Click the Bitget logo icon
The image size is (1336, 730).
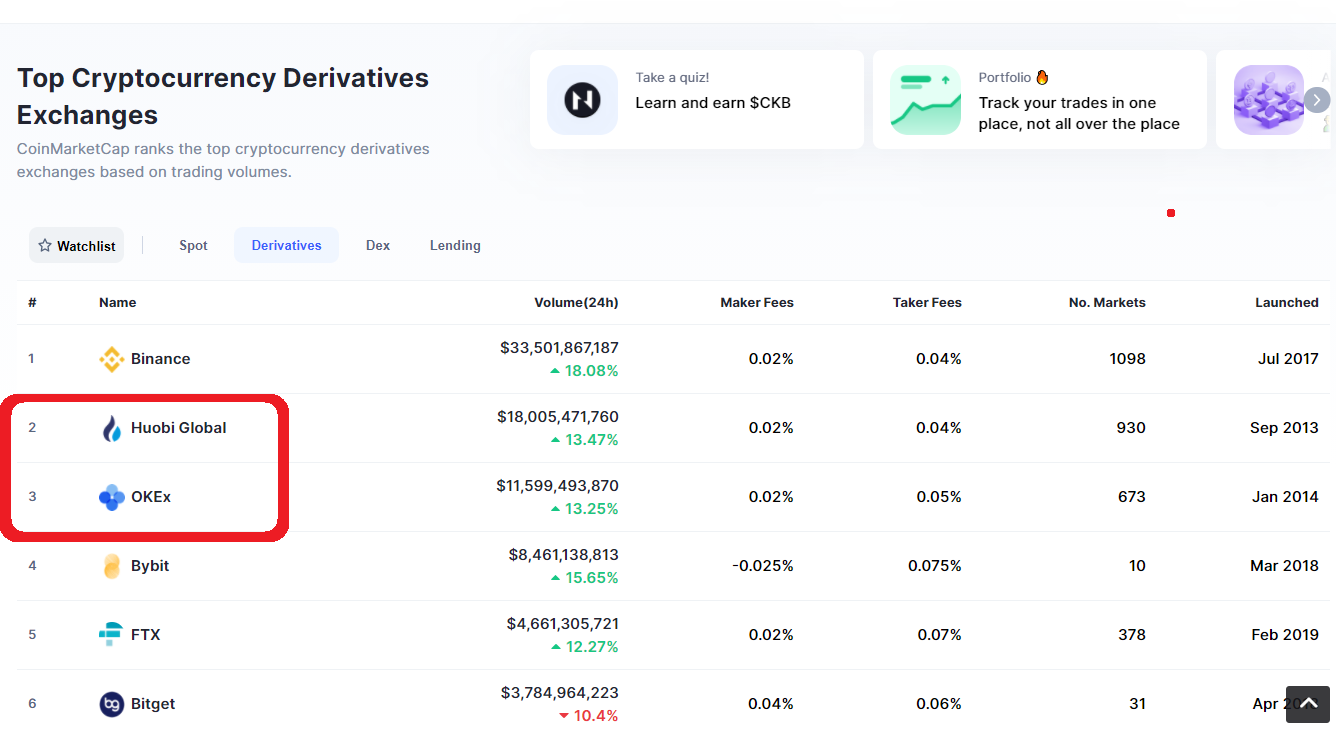[112, 704]
